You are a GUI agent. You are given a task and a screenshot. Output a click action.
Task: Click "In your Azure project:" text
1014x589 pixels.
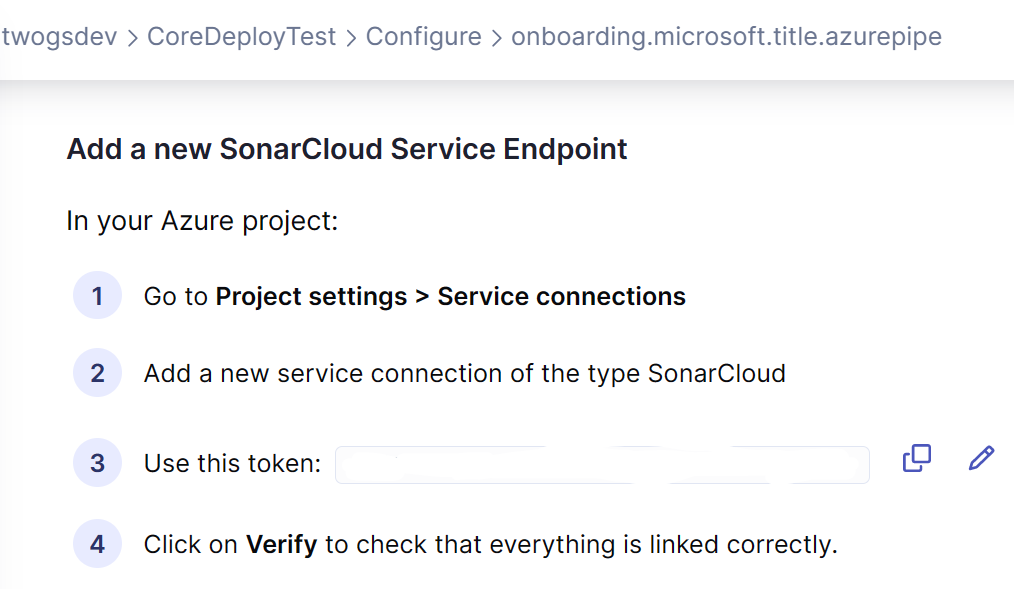[x=202, y=220]
